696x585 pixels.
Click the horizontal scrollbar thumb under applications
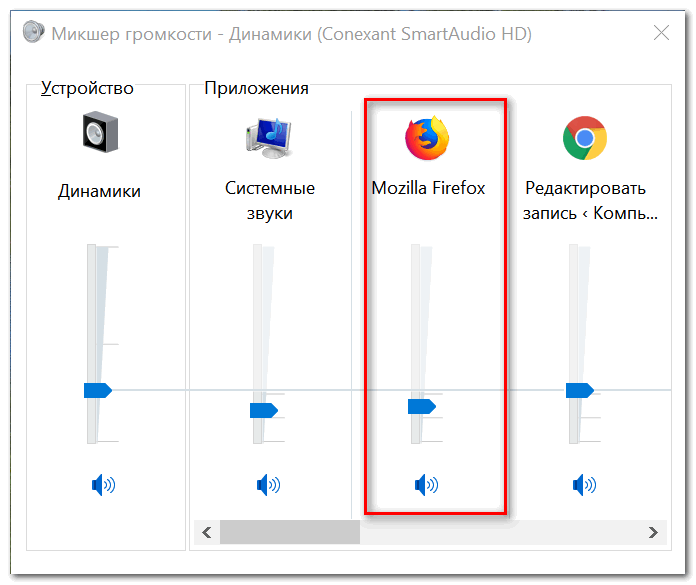tap(290, 532)
